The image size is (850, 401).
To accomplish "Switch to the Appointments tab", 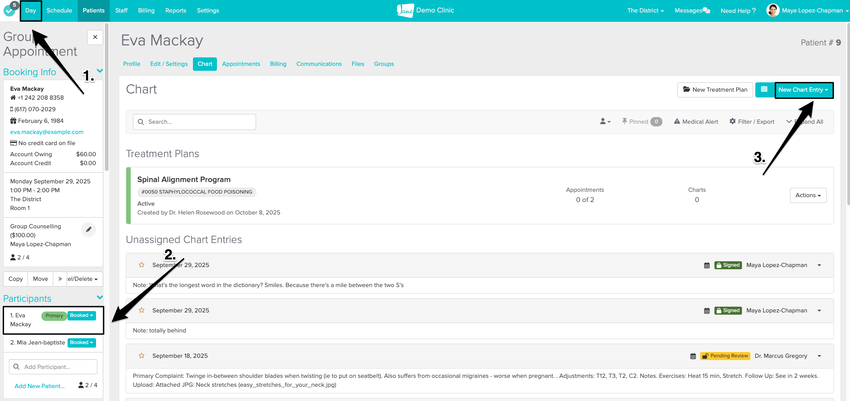I will pos(241,63).
